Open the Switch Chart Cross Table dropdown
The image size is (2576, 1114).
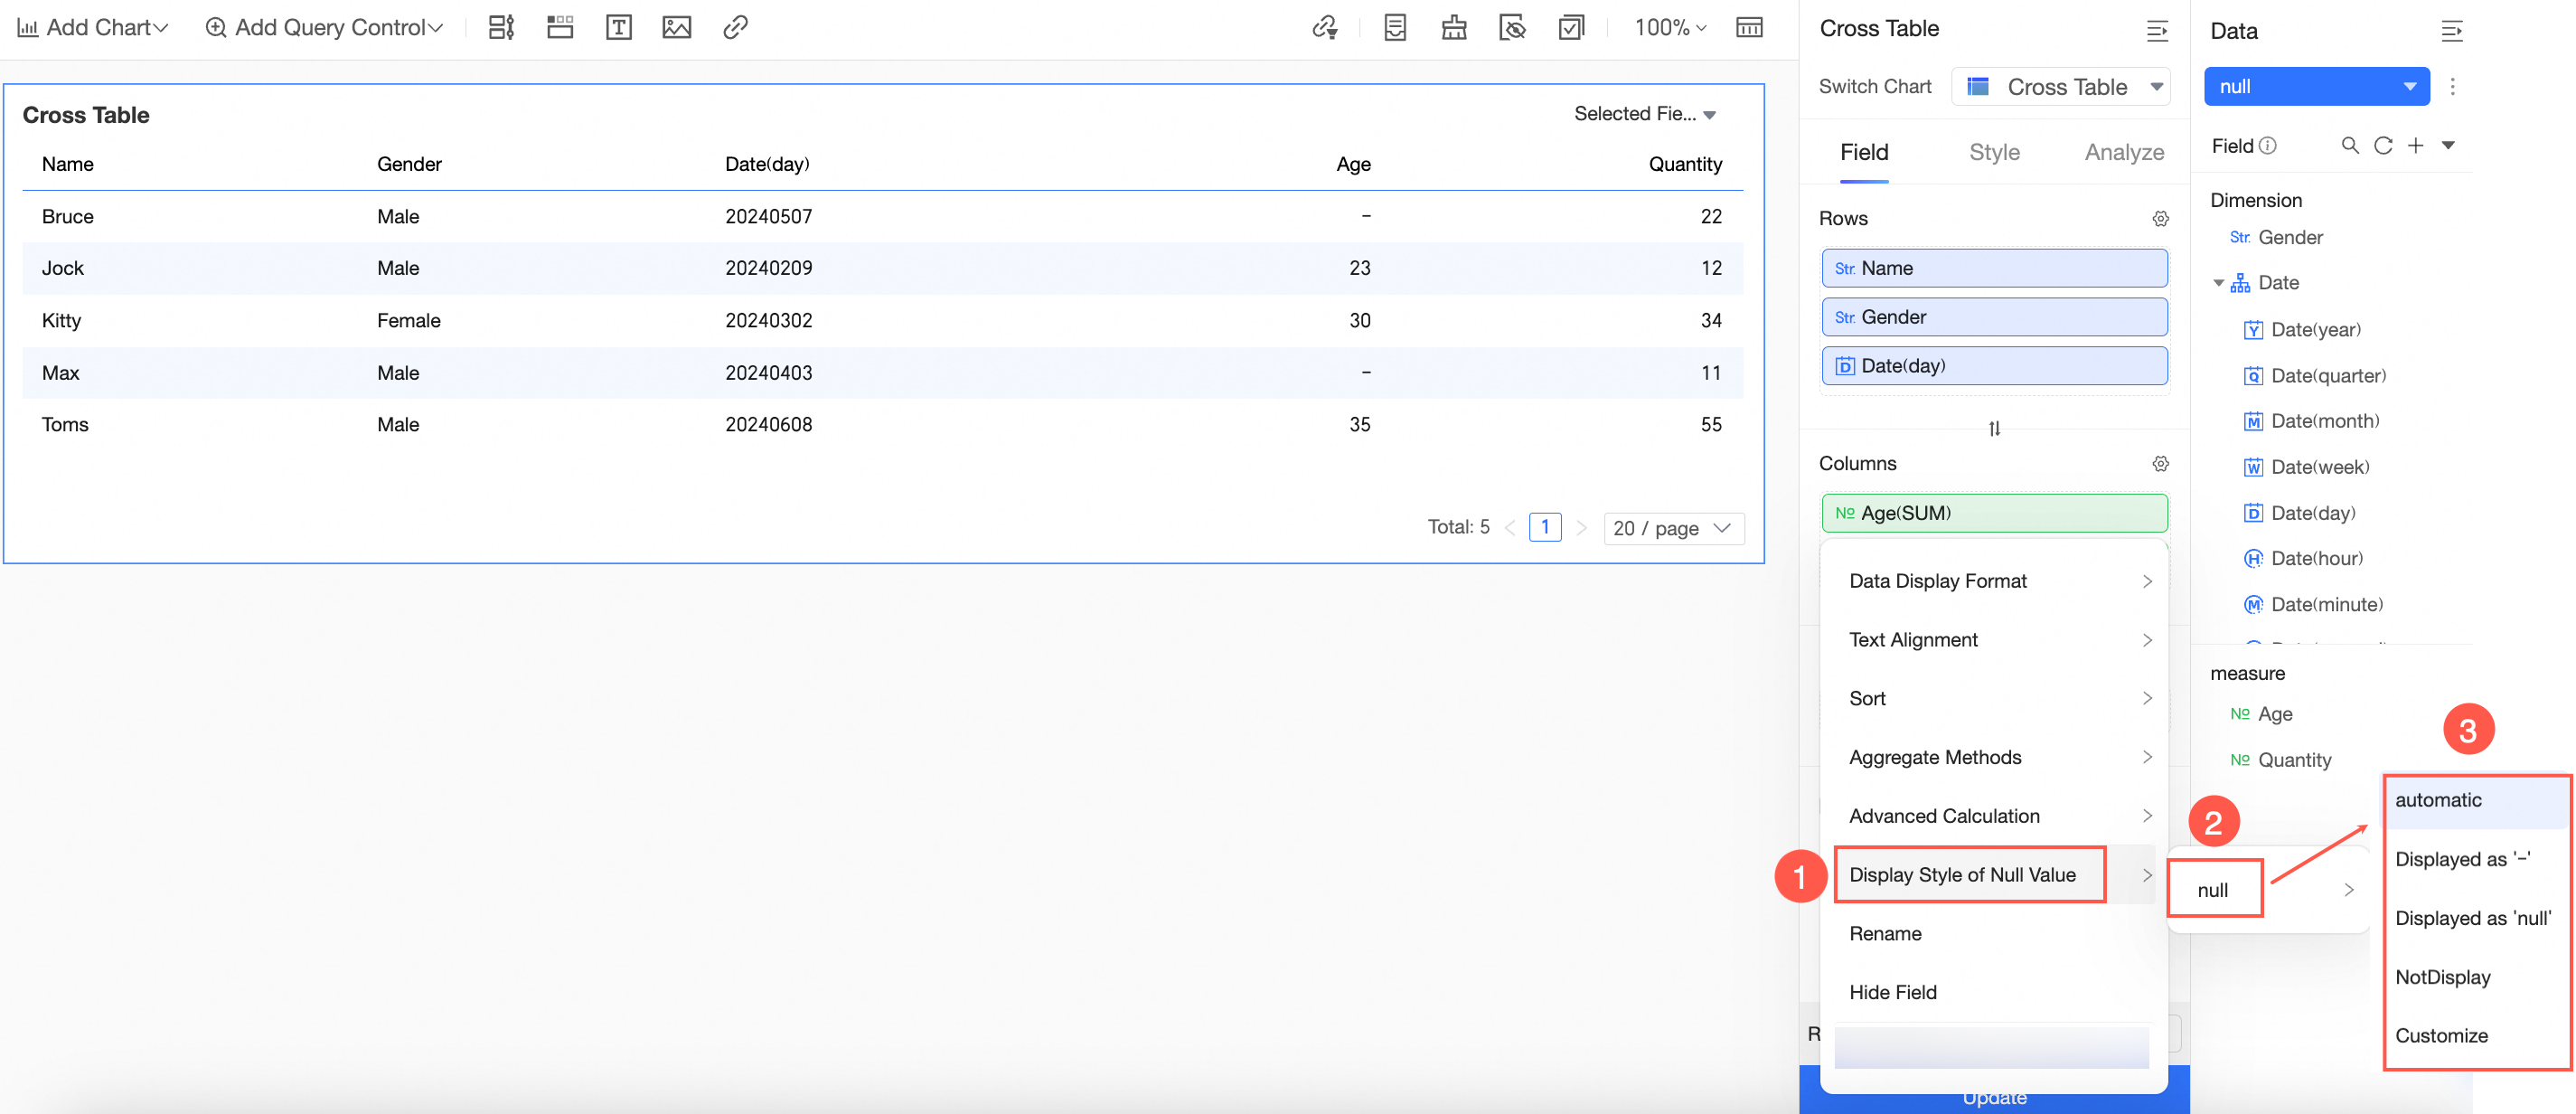click(x=2061, y=87)
